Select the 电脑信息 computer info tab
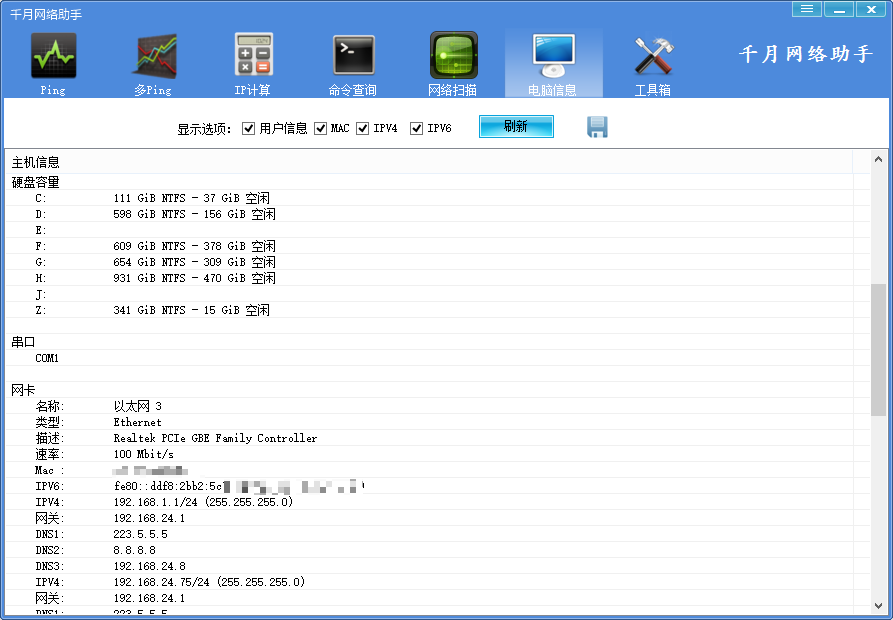This screenshot has width=893, height=620. tap(553, 64)
